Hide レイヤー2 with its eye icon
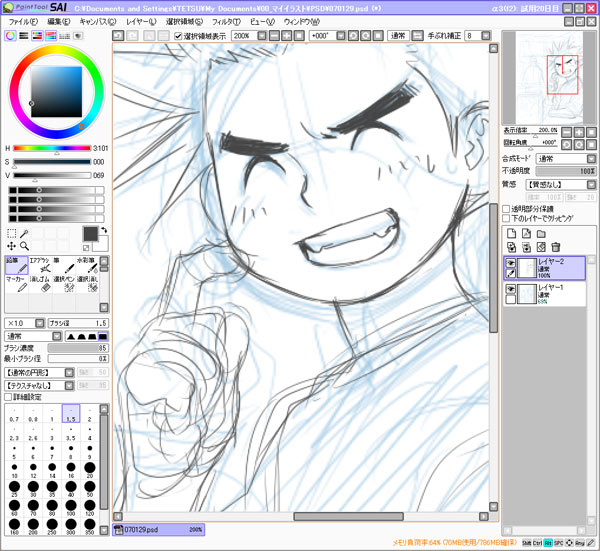This screenshot has height=551, width=600. click(510, 263)
